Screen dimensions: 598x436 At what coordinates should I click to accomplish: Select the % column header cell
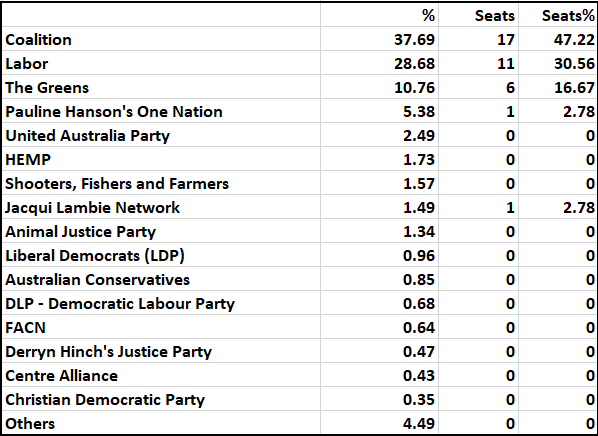(379, 15)
